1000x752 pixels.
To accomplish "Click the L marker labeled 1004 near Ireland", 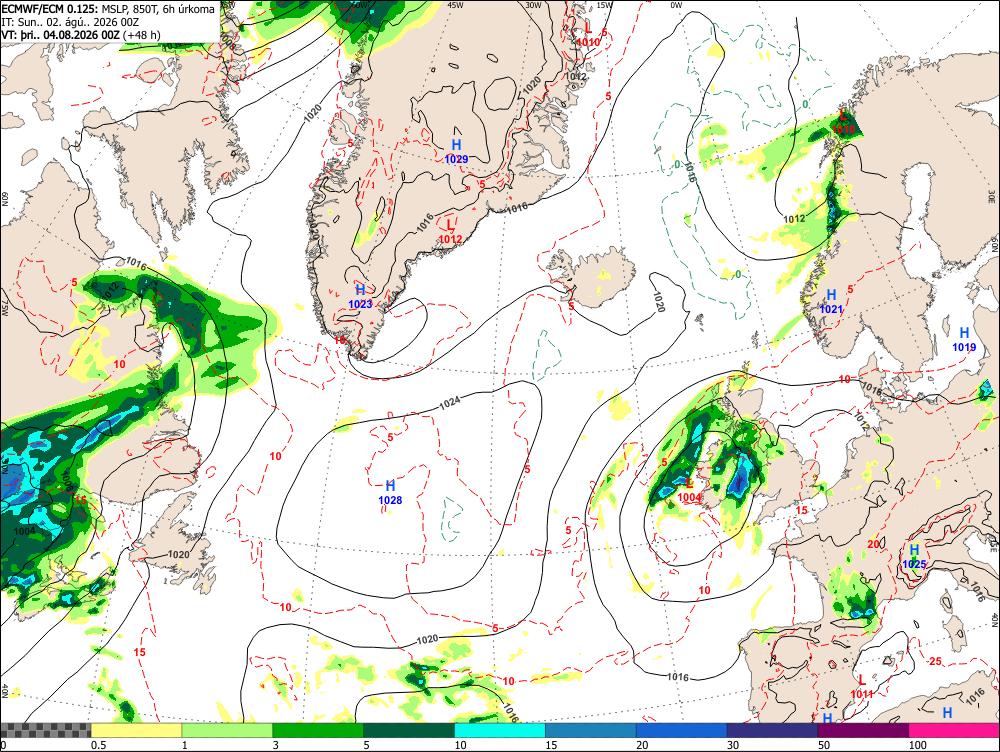I will [x=689, y=483].
